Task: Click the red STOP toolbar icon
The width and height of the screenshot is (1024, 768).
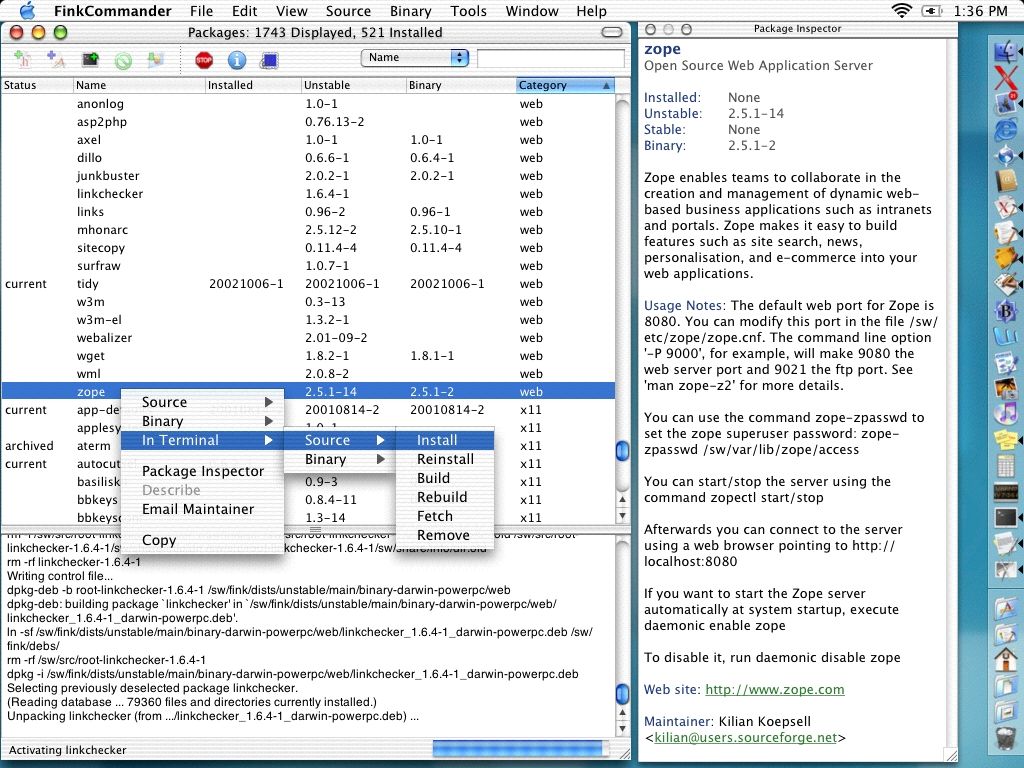Action: (x=204, y=60)
